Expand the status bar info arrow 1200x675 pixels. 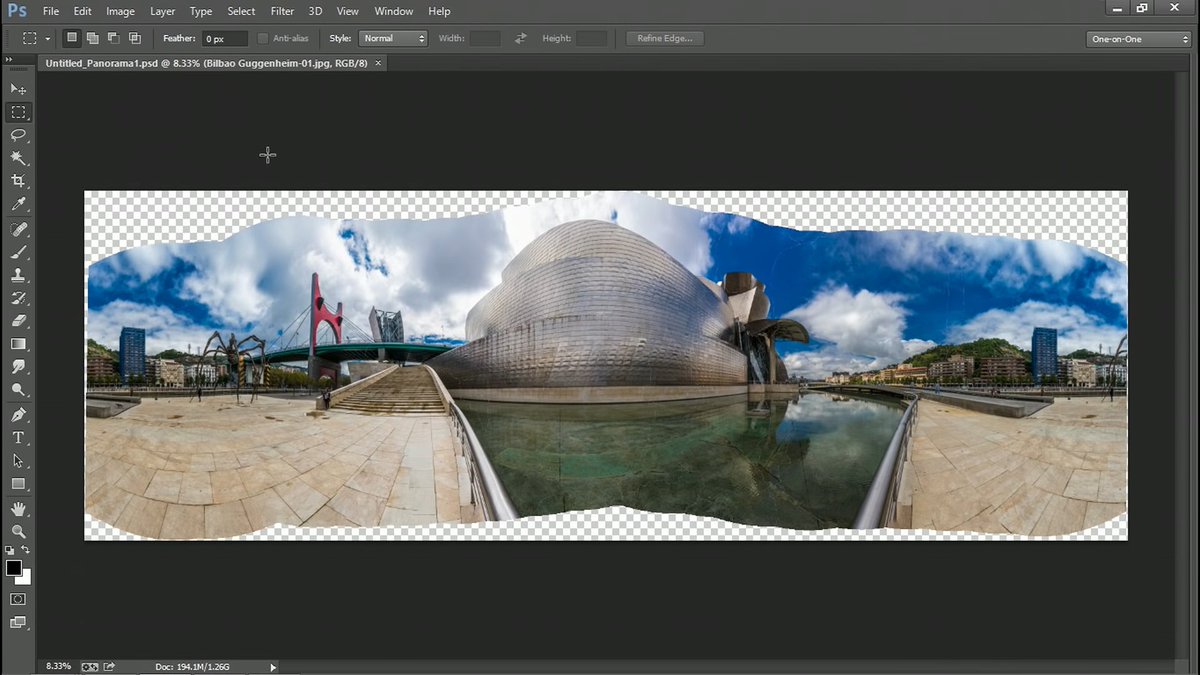(273, 667)
